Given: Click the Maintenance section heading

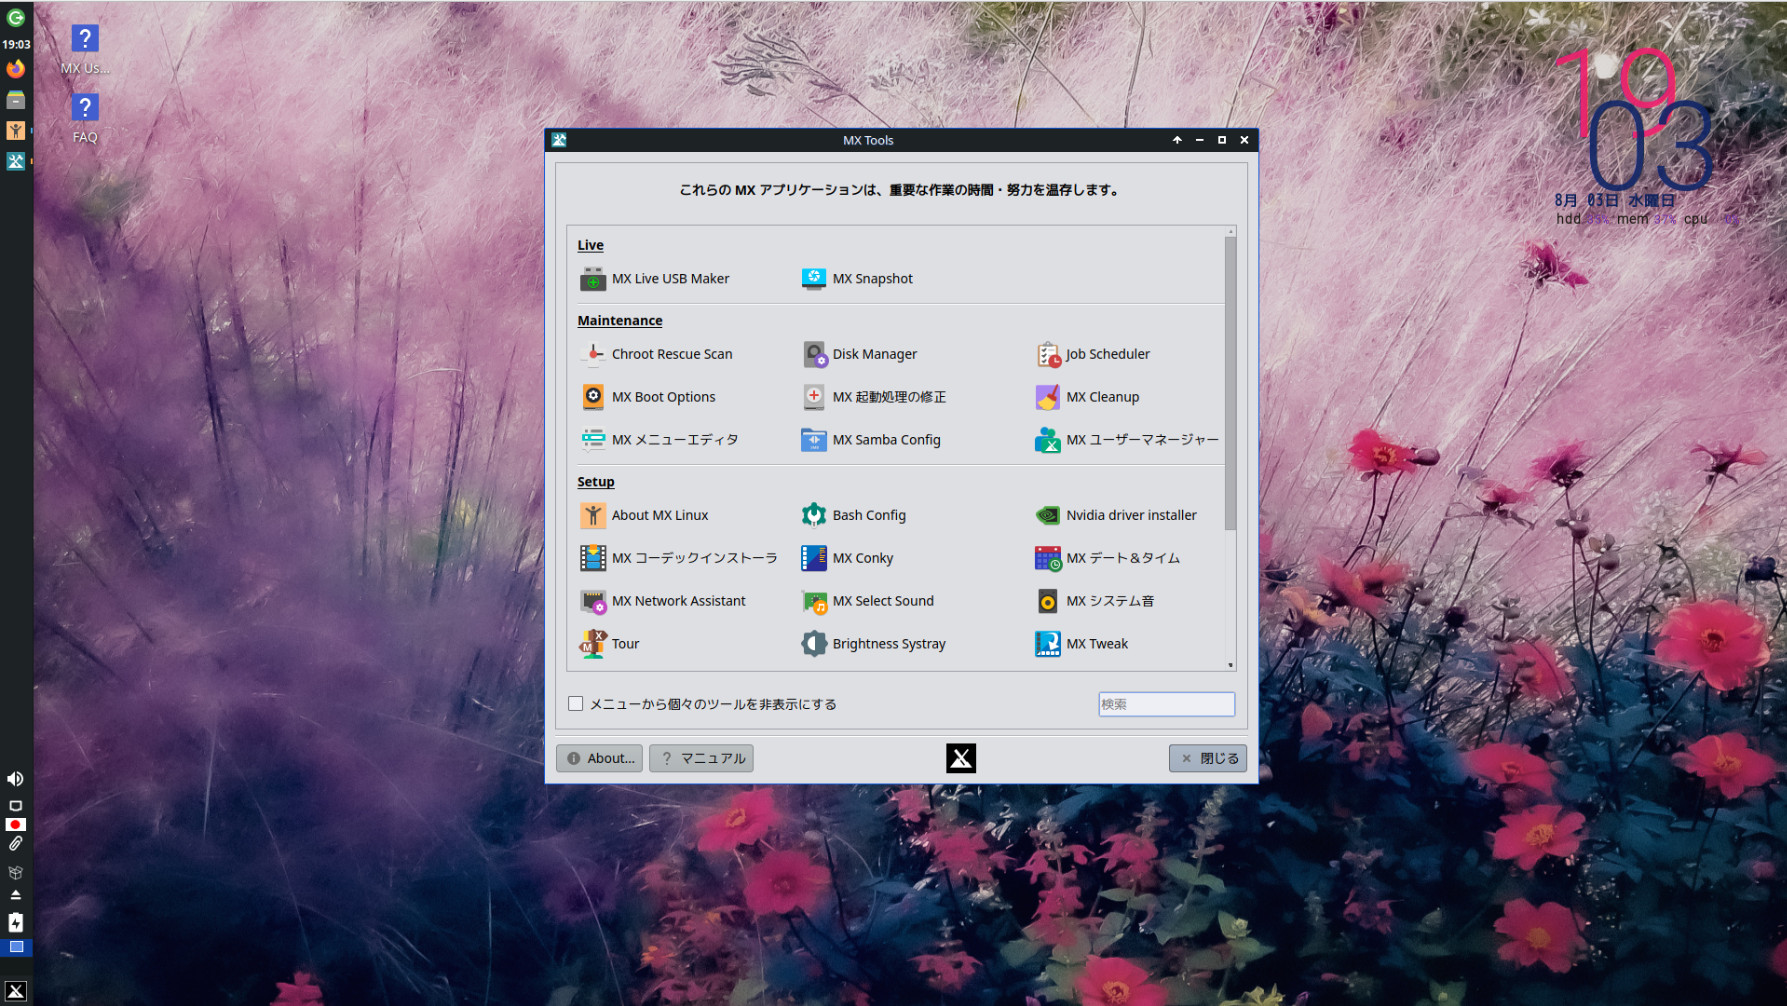Looking at the screenshot, I should [620, 320].
